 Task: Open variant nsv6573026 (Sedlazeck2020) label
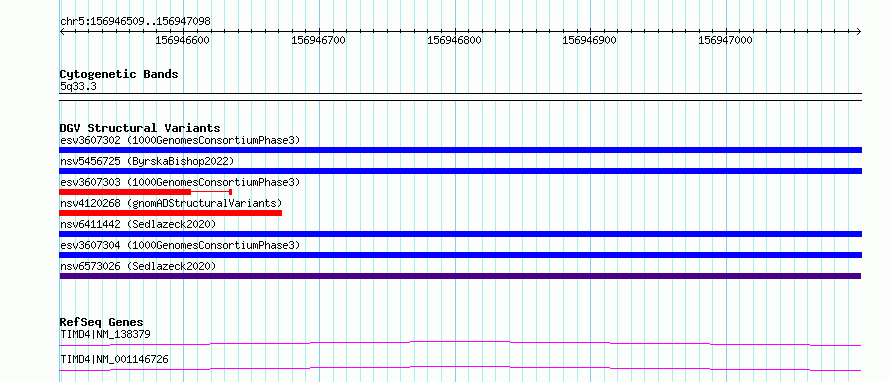(138, 266)
